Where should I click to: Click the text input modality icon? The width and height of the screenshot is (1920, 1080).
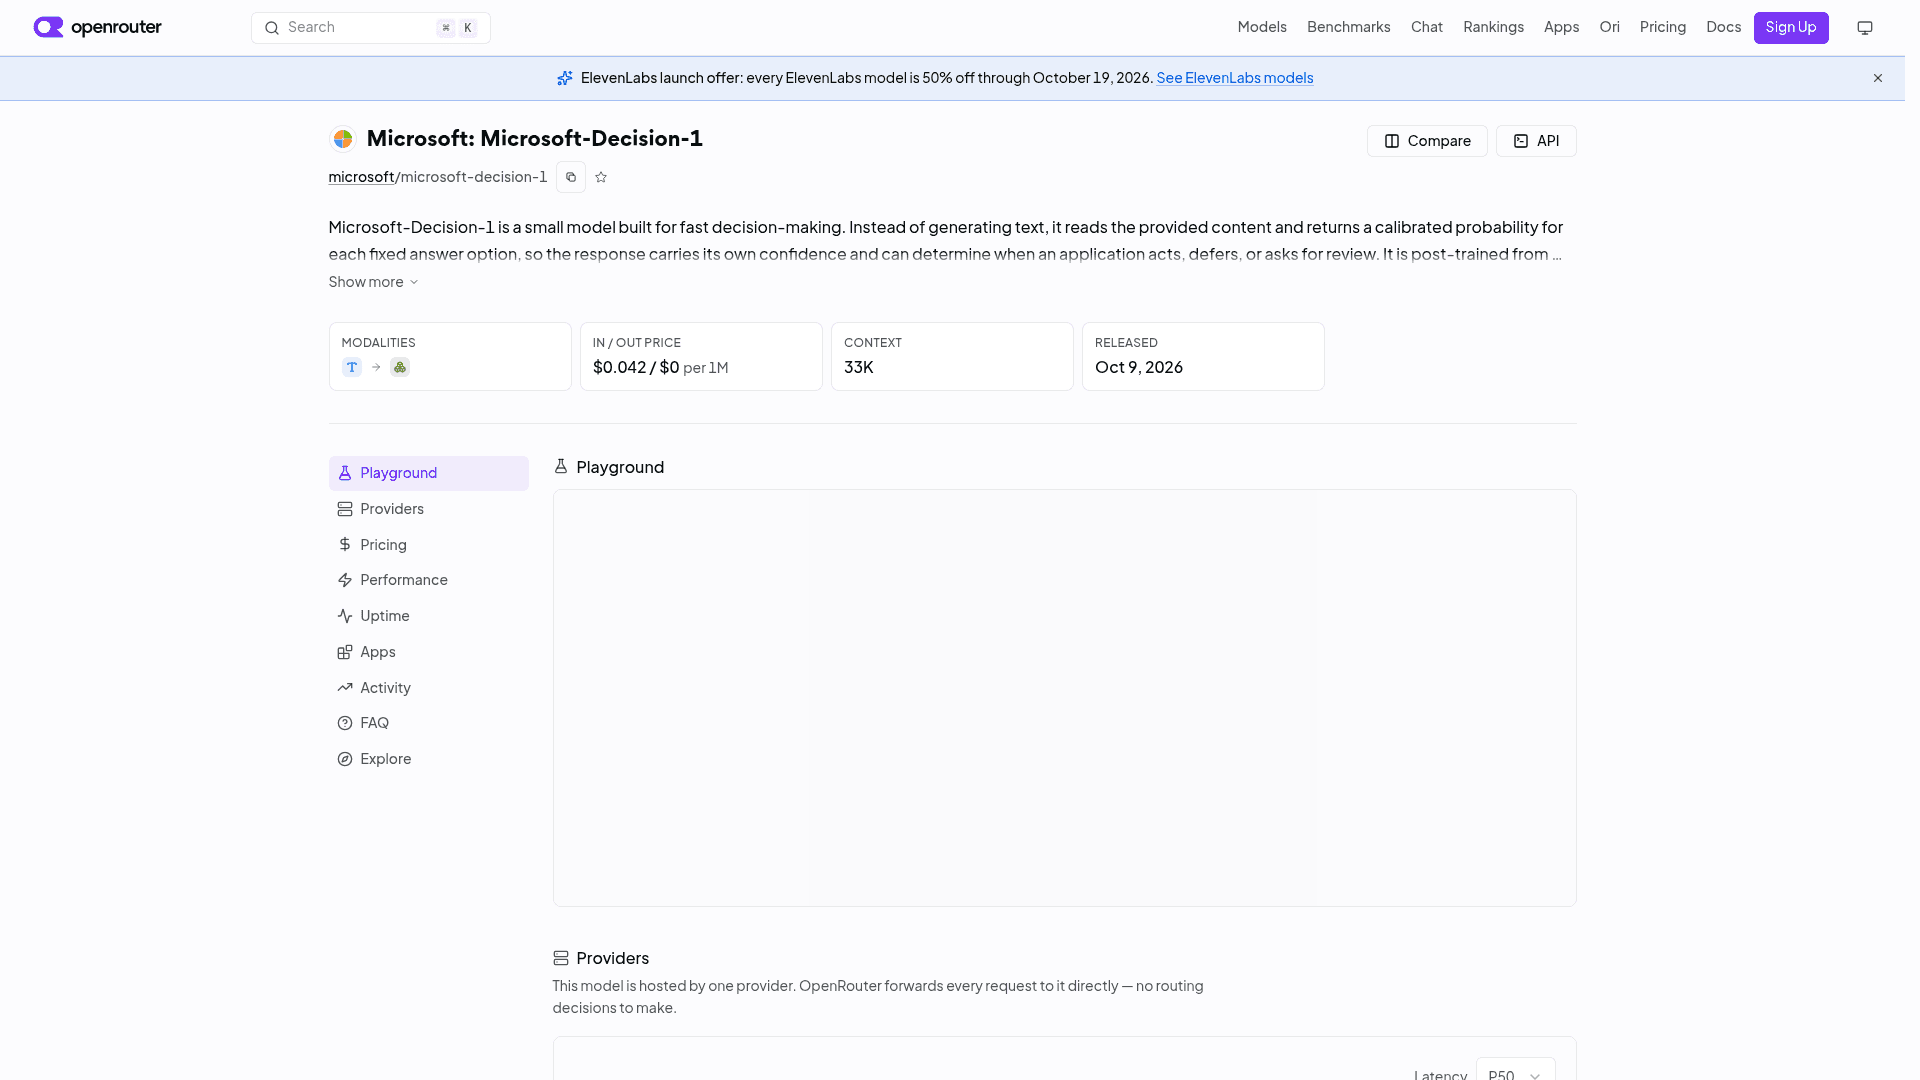(x=352, y=367)
